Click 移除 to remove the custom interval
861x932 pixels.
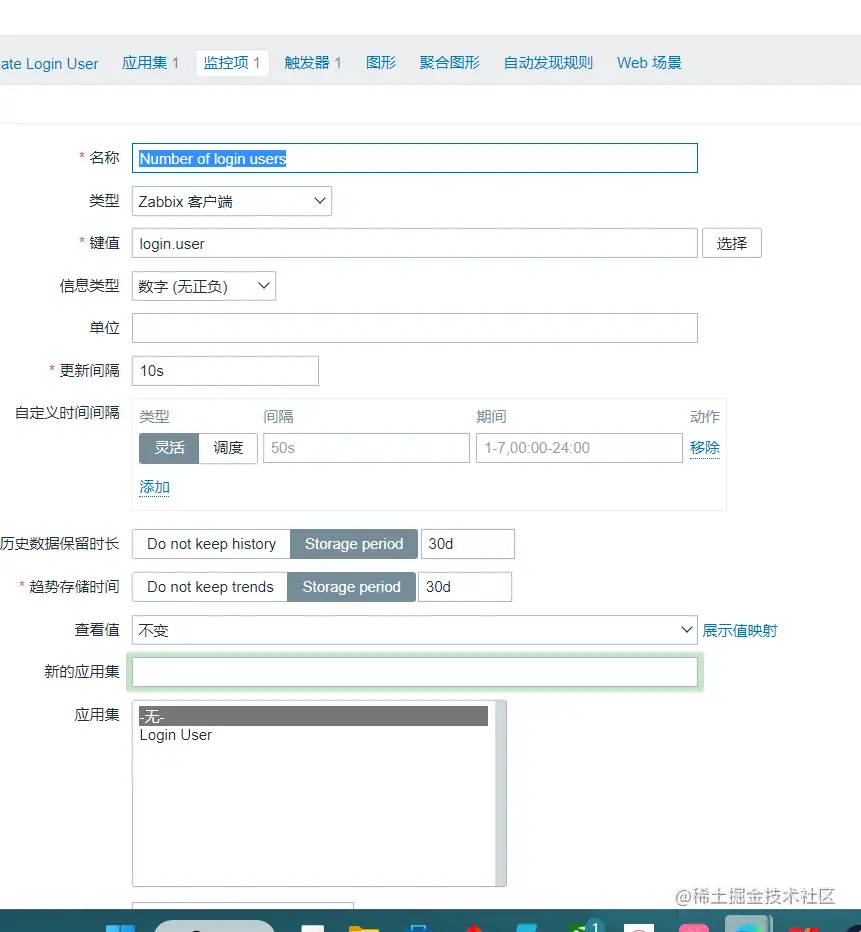[x=705, y=448]
